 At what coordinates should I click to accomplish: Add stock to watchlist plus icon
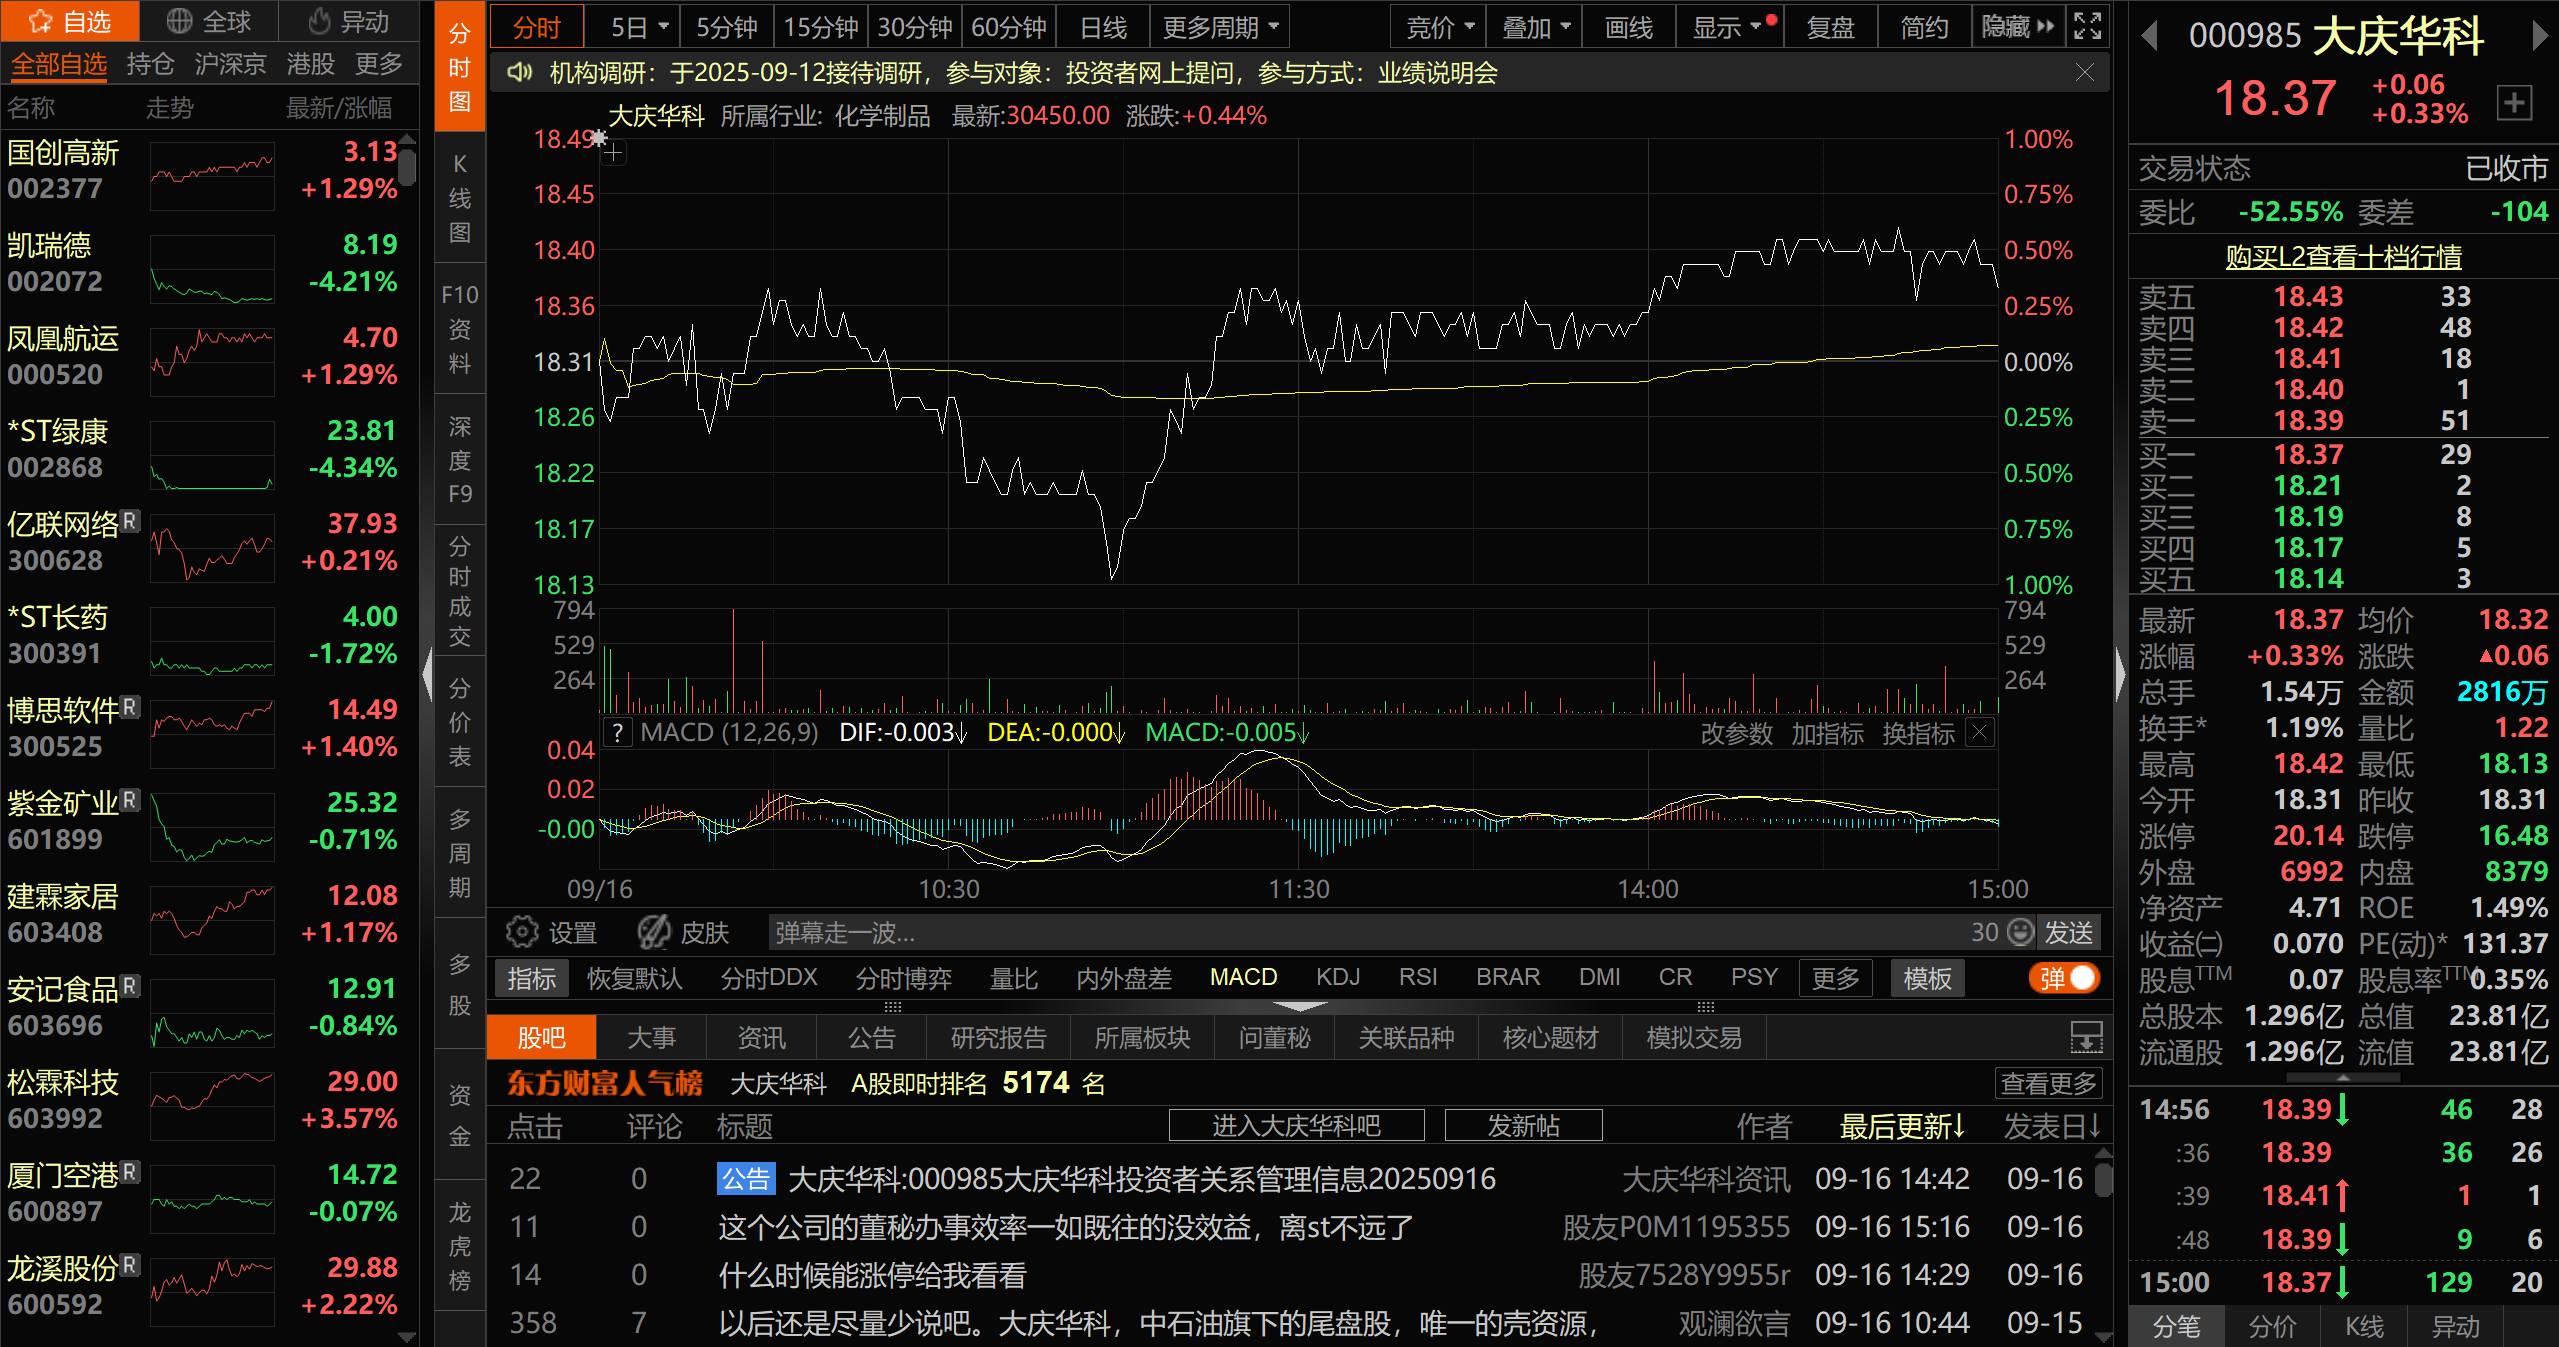pyautogui.click(x=2514, y=102)
